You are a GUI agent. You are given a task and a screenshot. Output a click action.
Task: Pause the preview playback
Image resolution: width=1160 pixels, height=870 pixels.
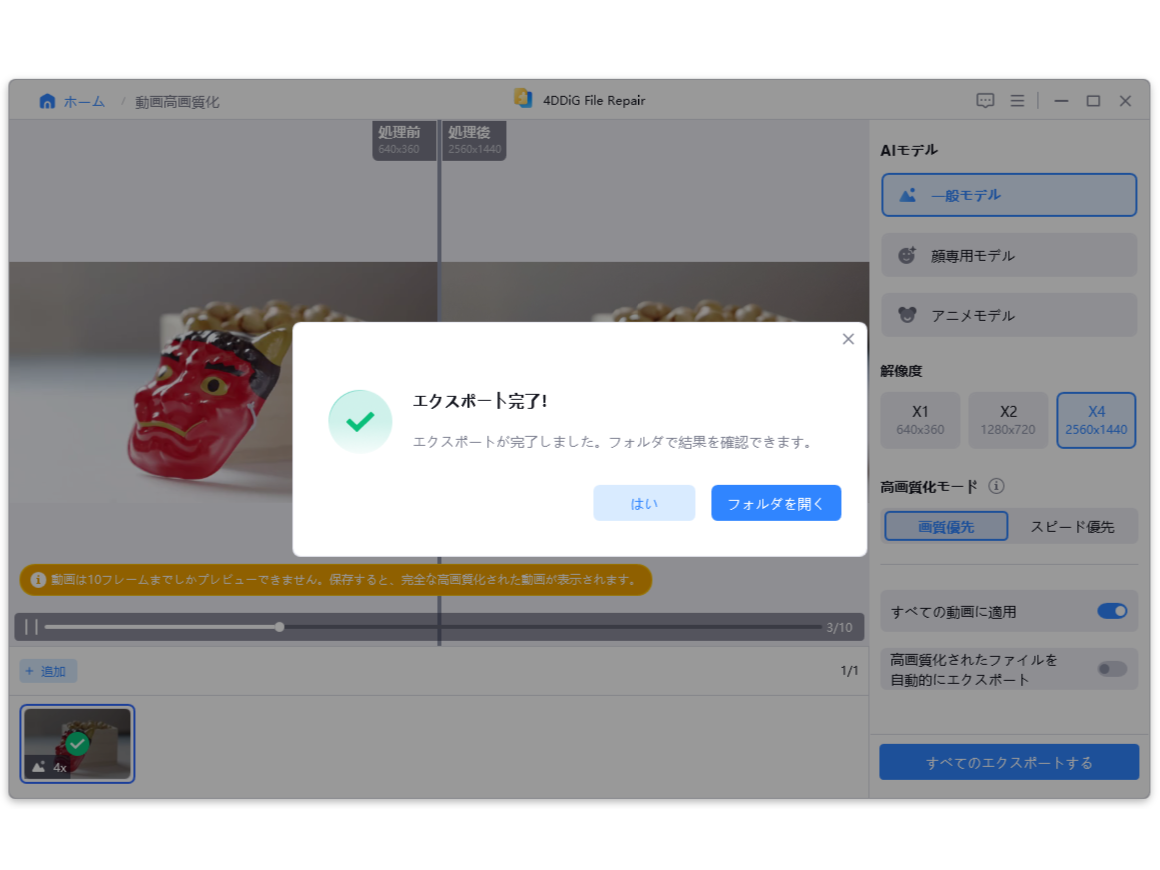coord(31,627)
